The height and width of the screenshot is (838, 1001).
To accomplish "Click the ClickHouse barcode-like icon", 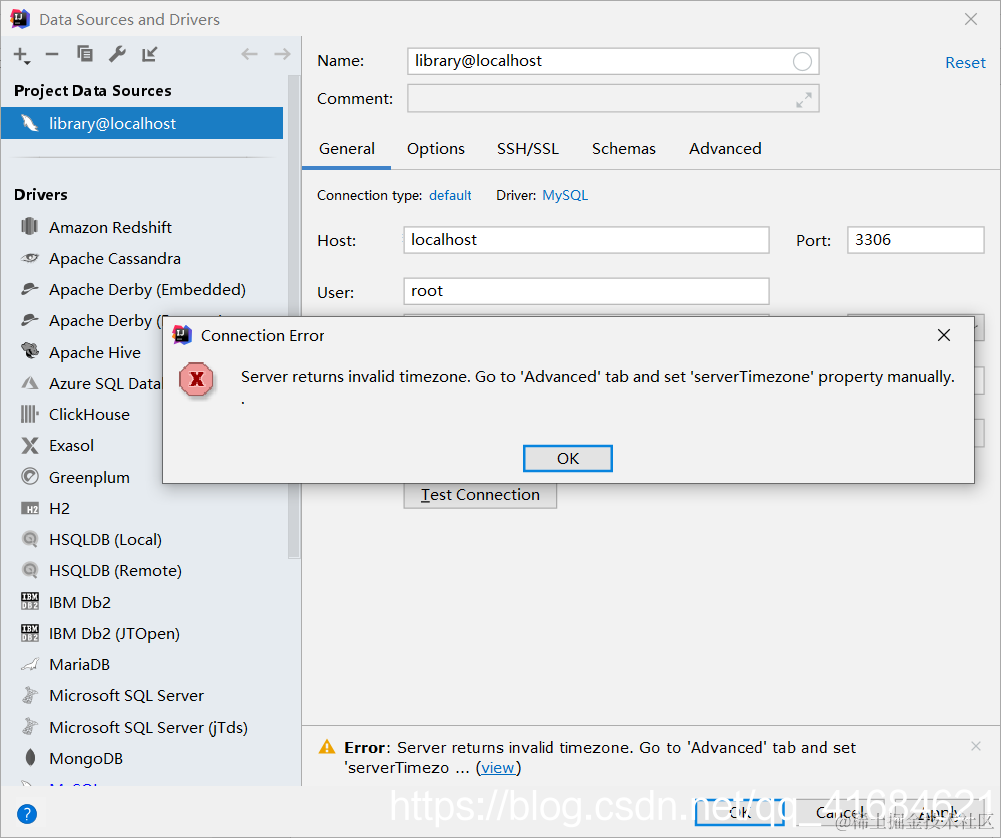I will coord(29,414).
